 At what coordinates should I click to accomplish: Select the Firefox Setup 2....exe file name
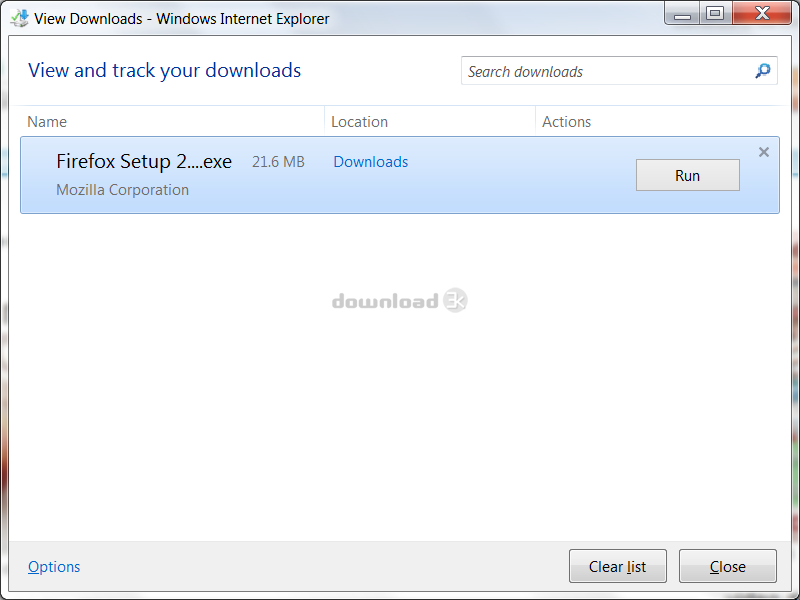[x=144, y=161]
